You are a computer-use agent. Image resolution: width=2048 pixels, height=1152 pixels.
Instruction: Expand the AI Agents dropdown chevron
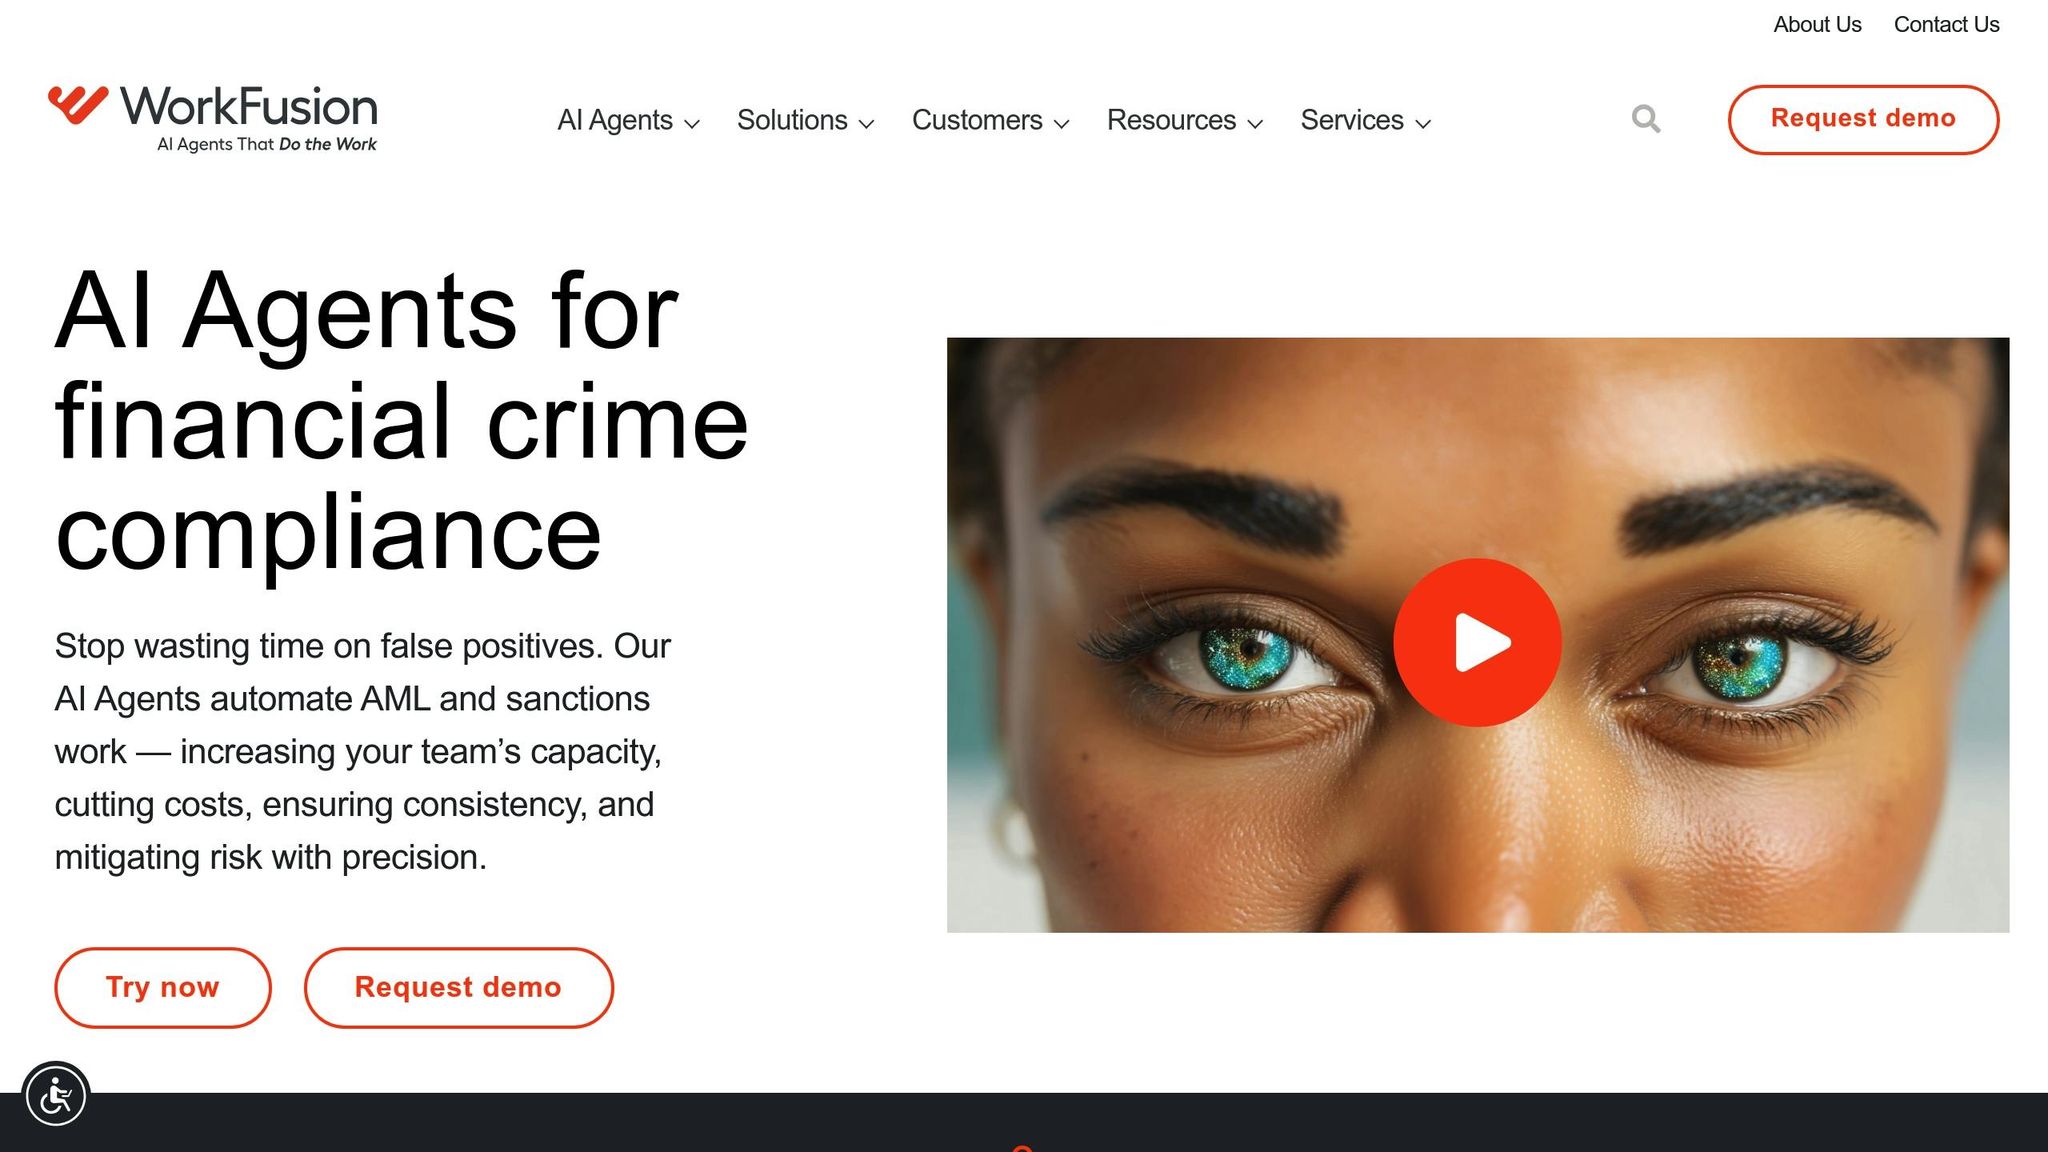[692, 123]
